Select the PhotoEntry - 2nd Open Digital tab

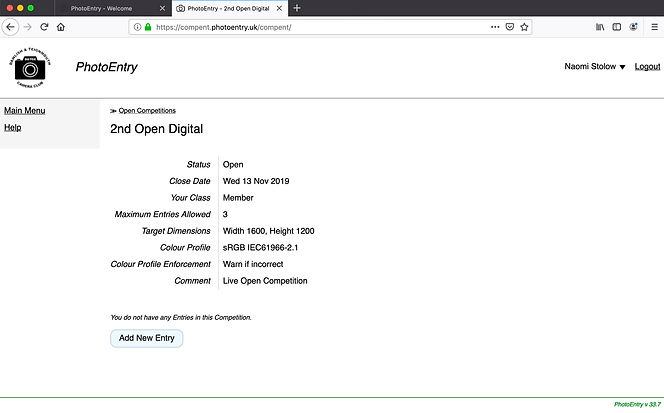[x=228, y=8]
